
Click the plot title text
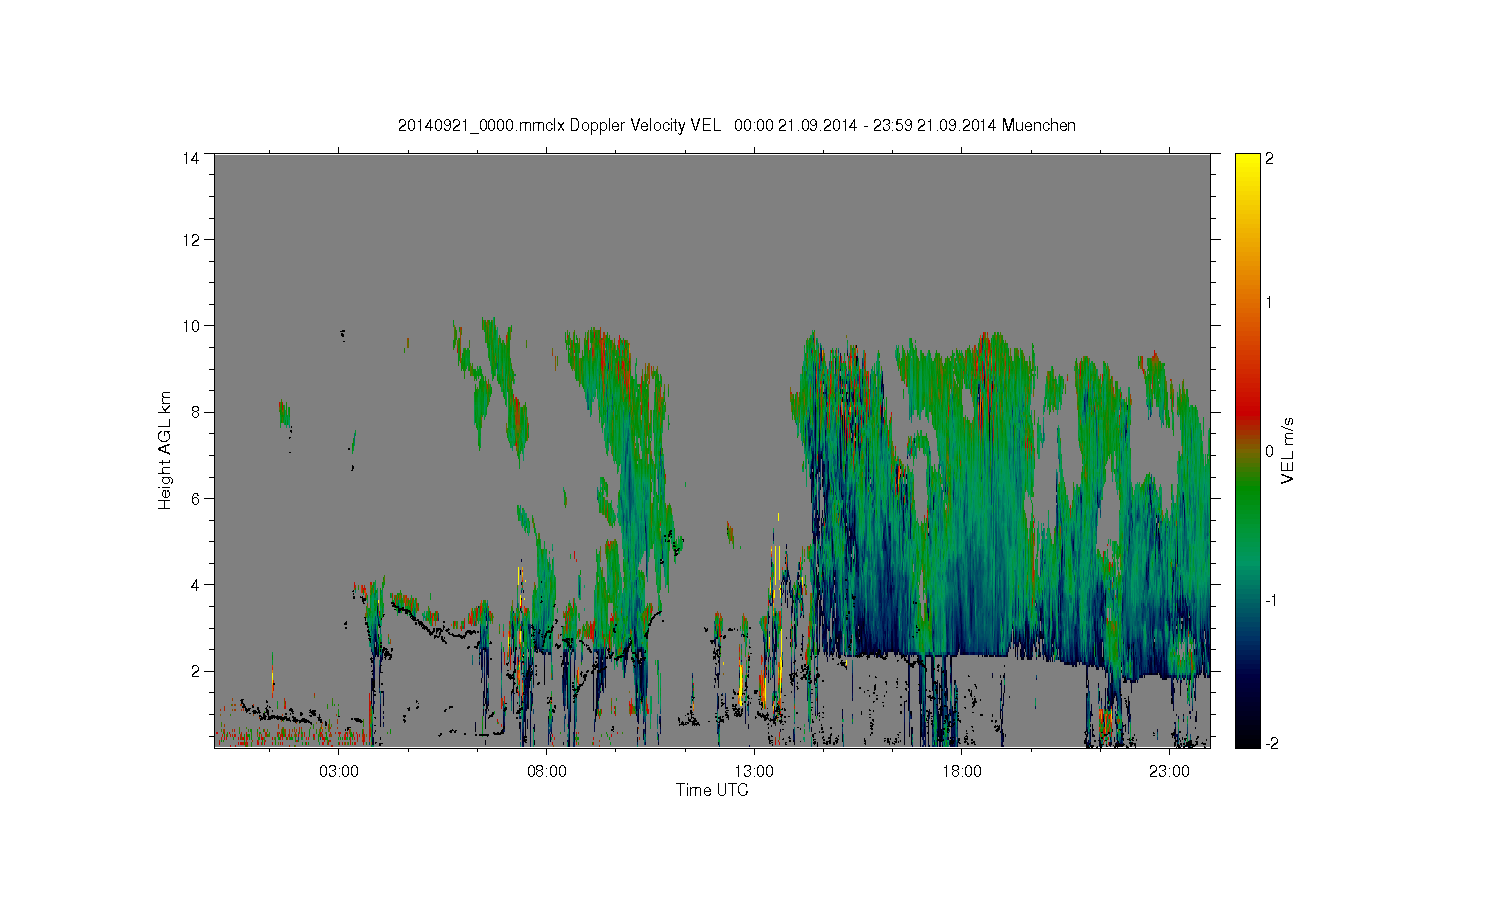click(737, 125)
